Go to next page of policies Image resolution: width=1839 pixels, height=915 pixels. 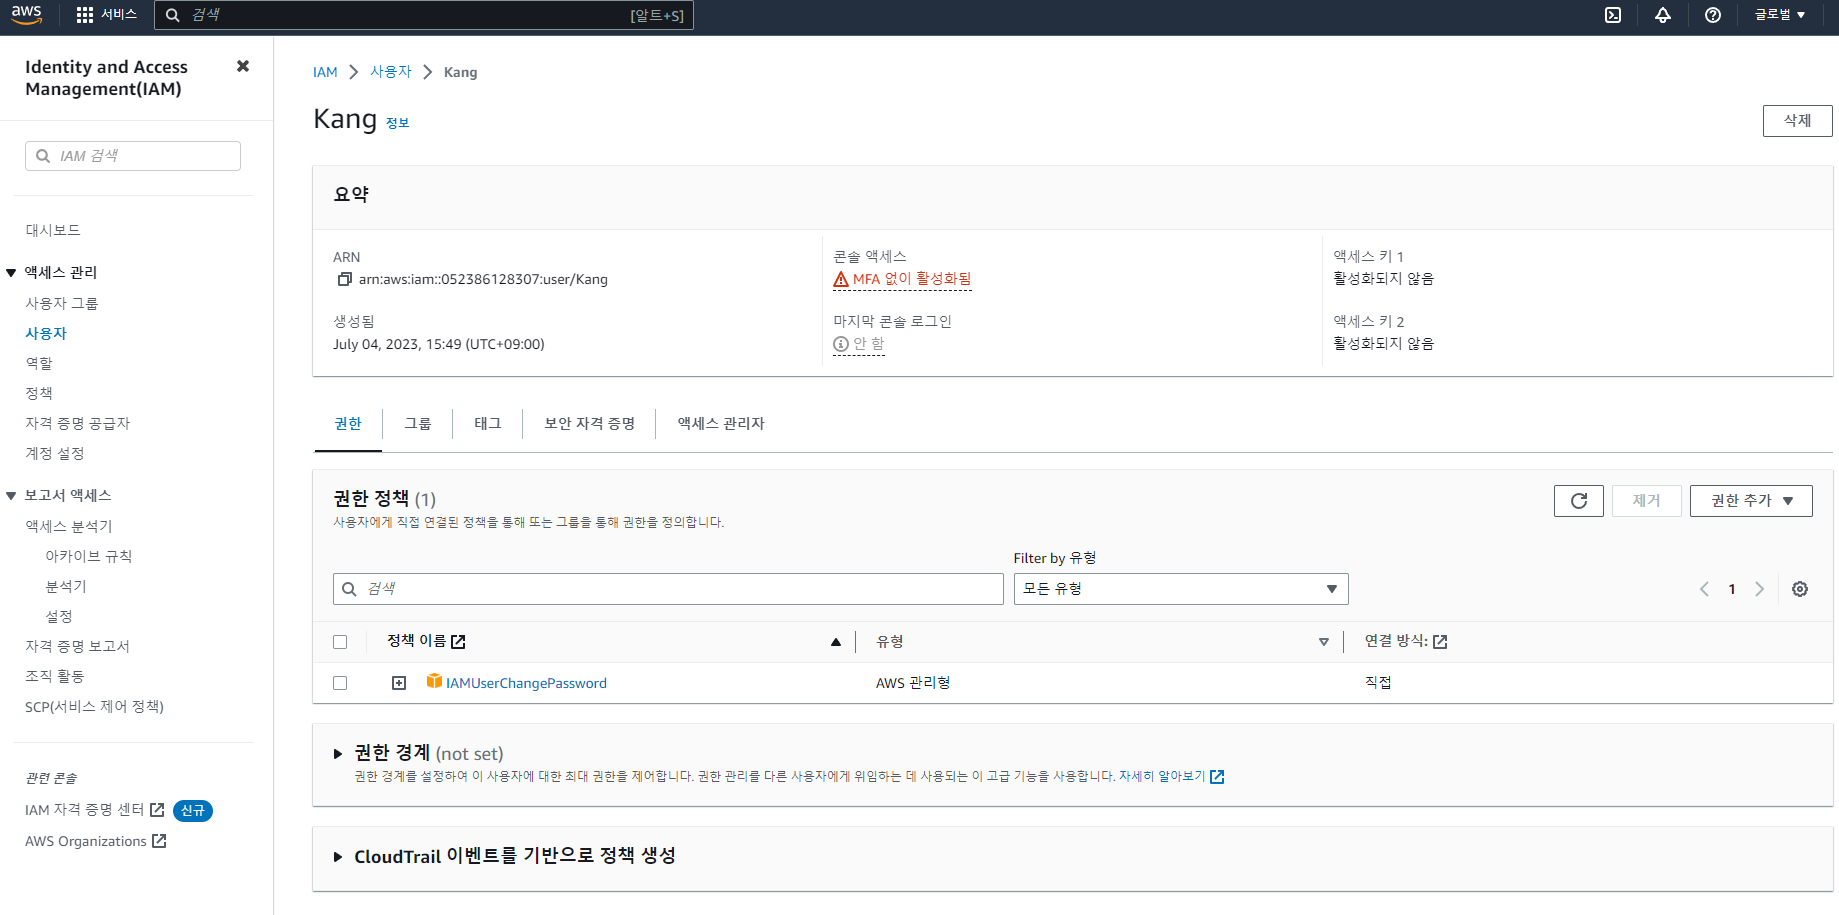pyautogui.click(x=1760, y=589)
